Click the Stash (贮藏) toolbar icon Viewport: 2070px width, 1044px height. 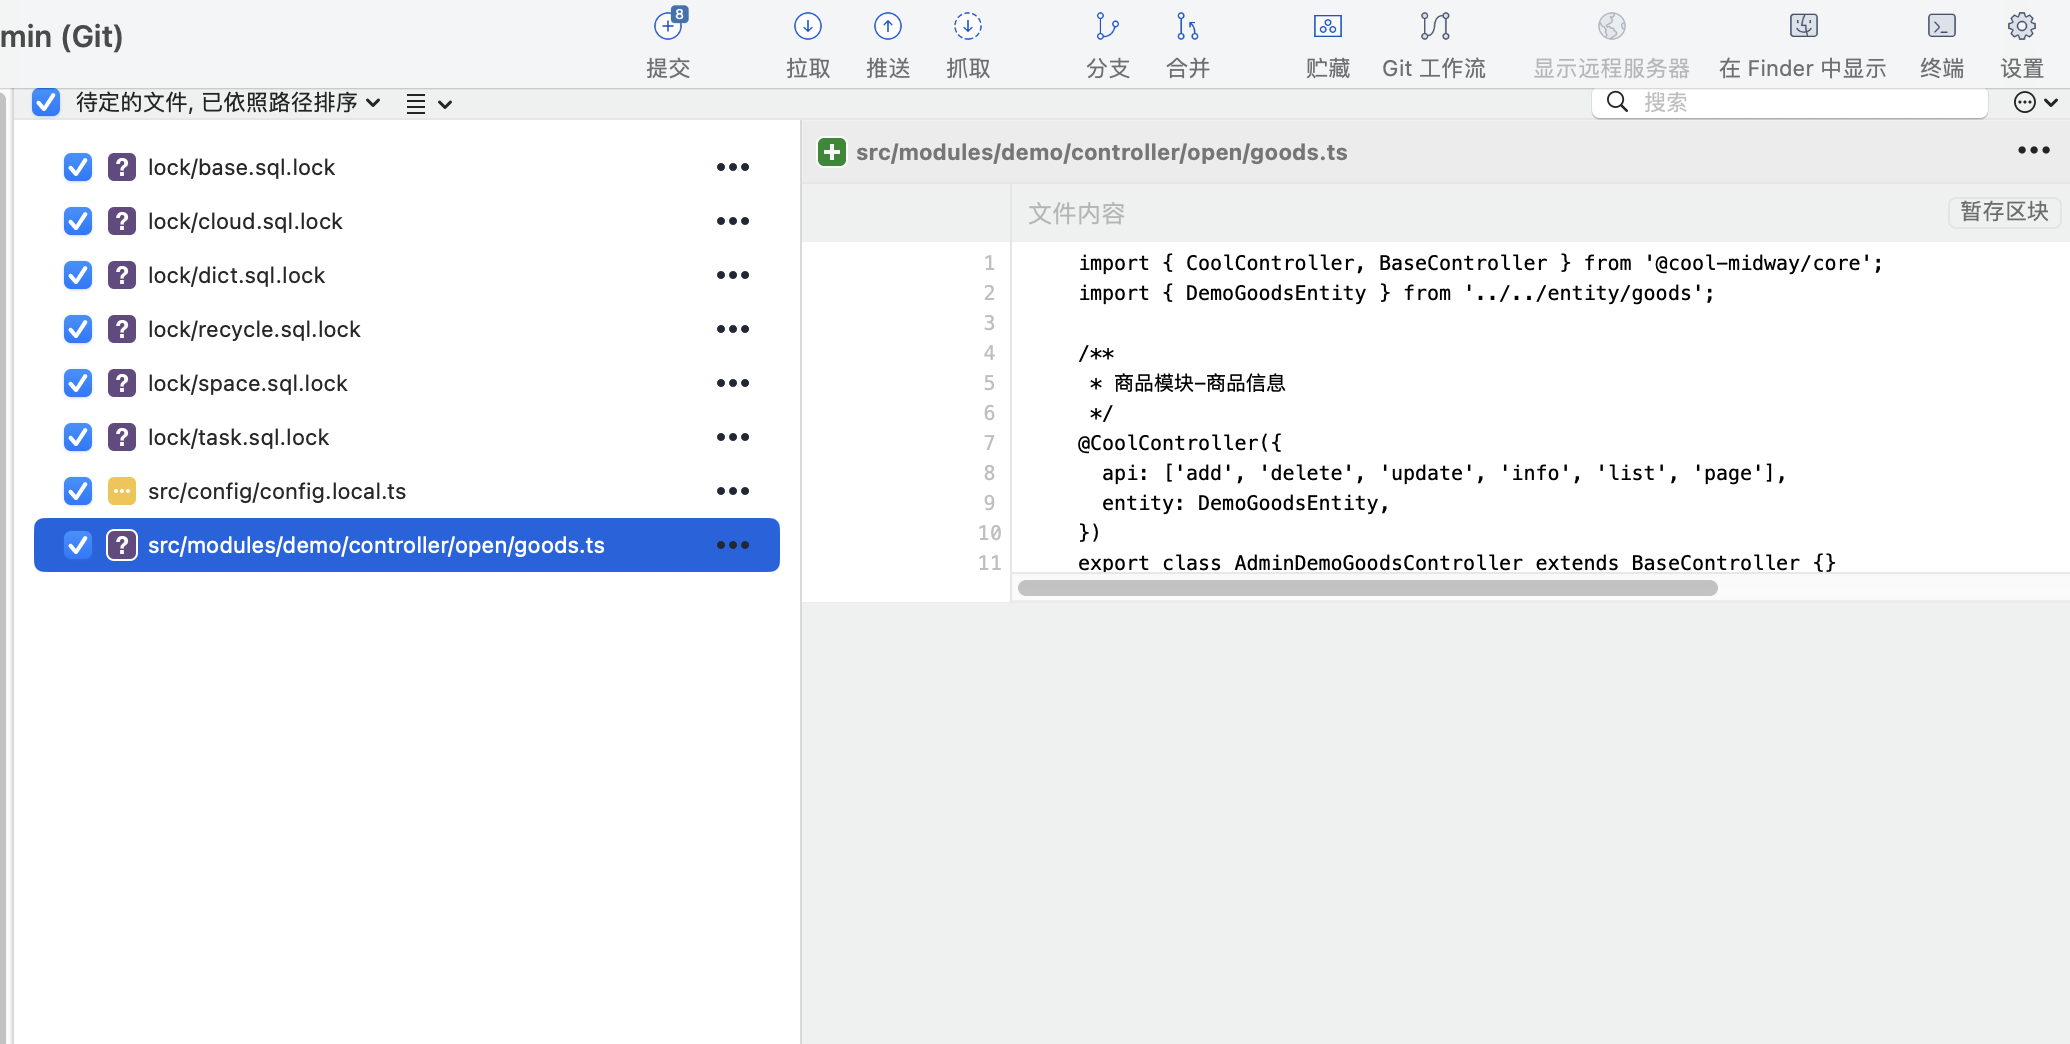coord(1328,26)
